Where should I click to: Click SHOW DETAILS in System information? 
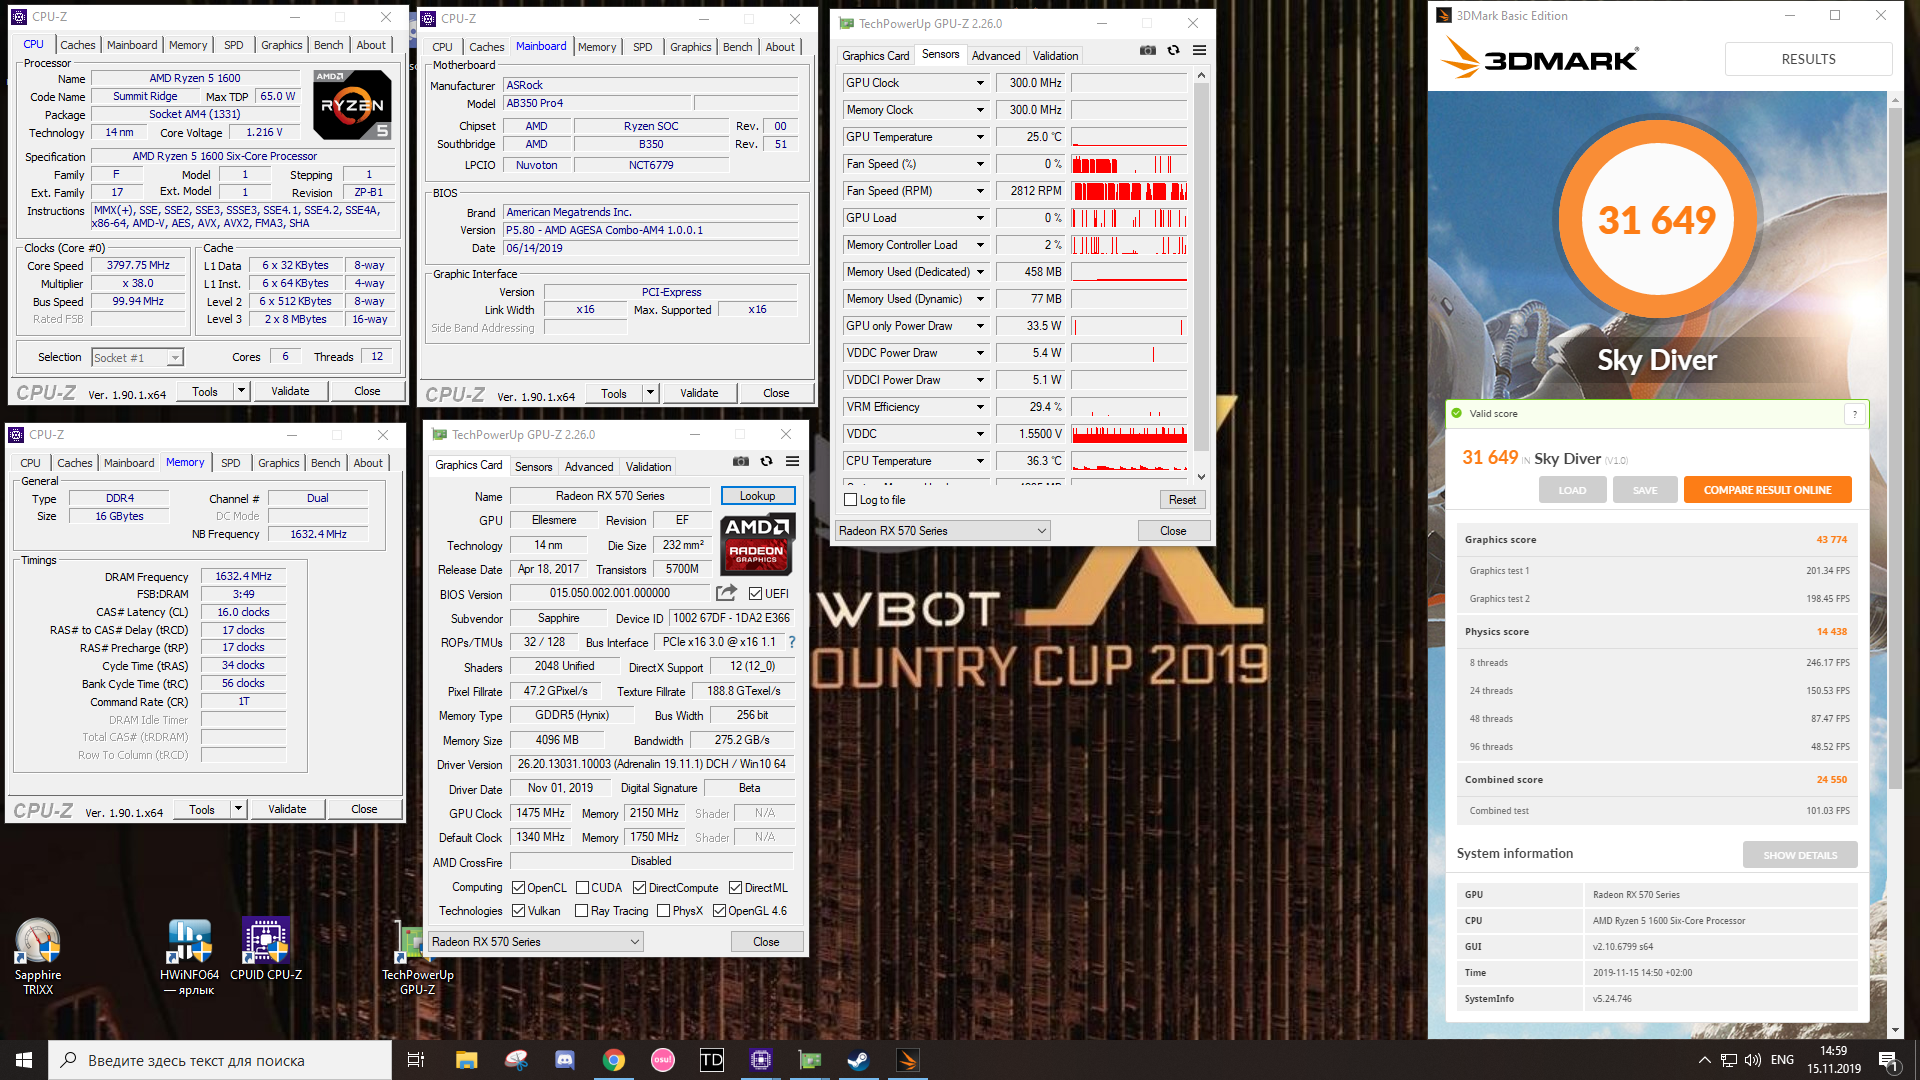(x=1800, y=855)
